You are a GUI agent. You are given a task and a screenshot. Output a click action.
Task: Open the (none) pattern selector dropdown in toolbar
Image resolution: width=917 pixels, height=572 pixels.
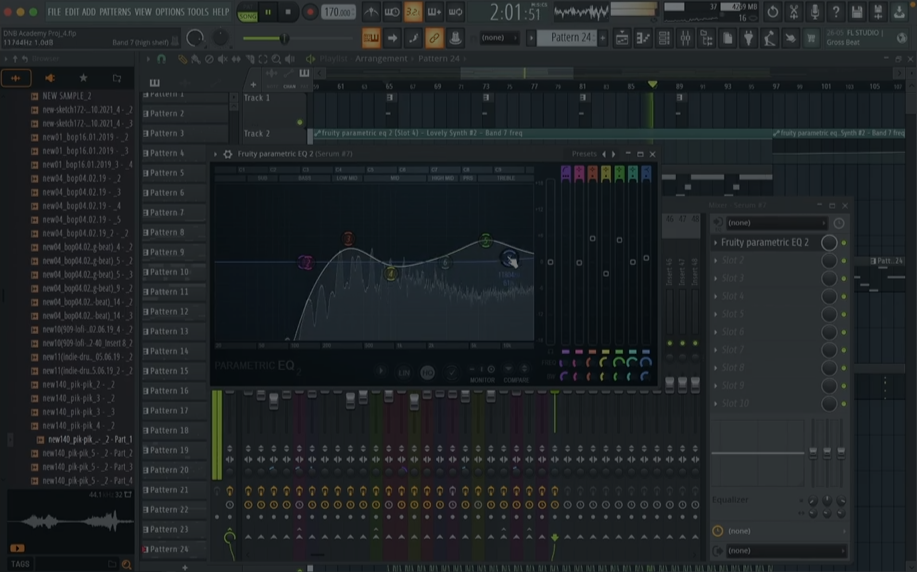498,38
